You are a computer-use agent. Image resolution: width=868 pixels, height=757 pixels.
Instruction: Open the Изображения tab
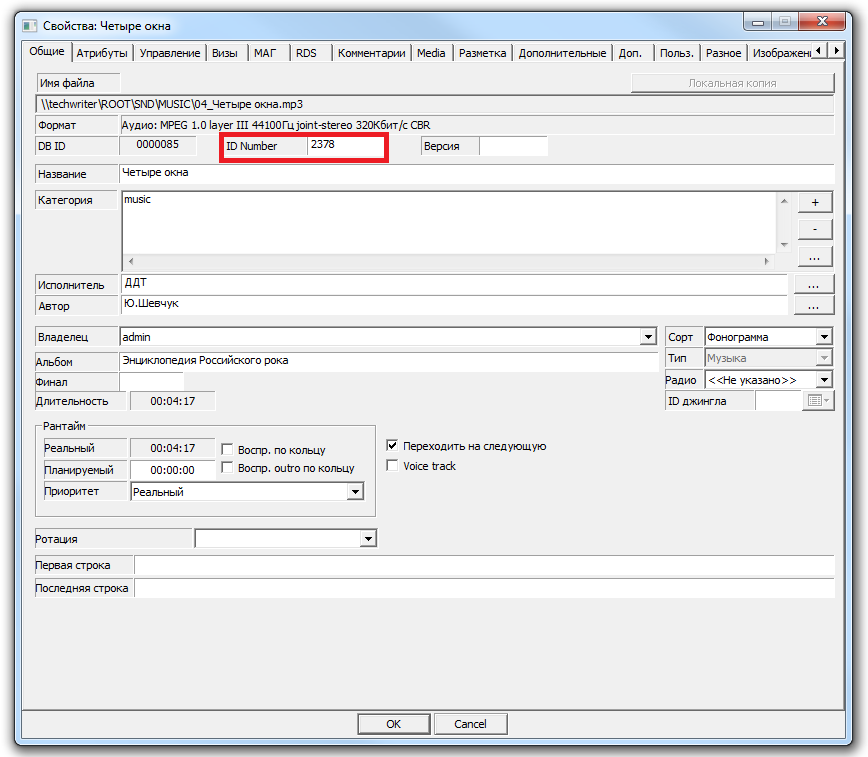pyautogui.click(x=781, y=53)
